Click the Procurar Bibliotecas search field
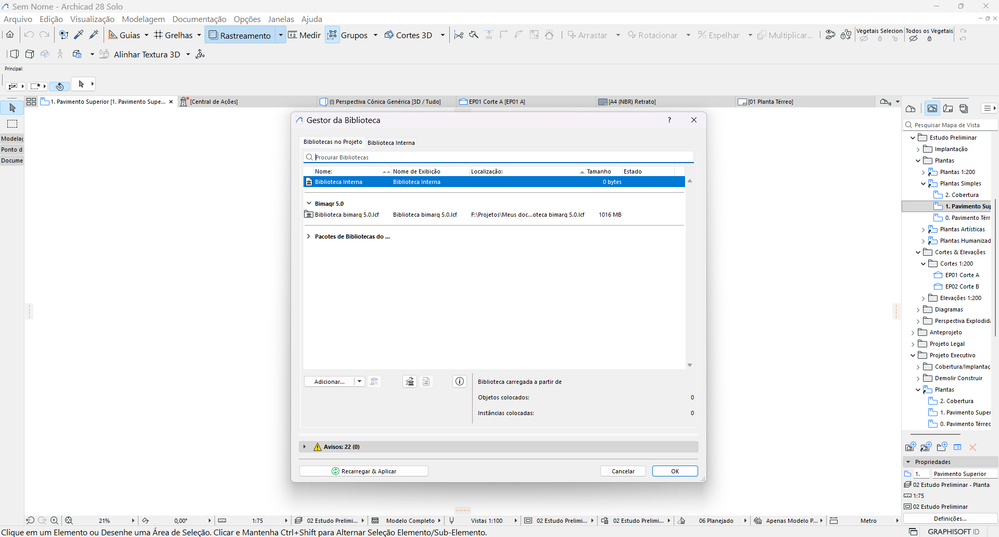 pyautogui.click(x=498, y=157)
